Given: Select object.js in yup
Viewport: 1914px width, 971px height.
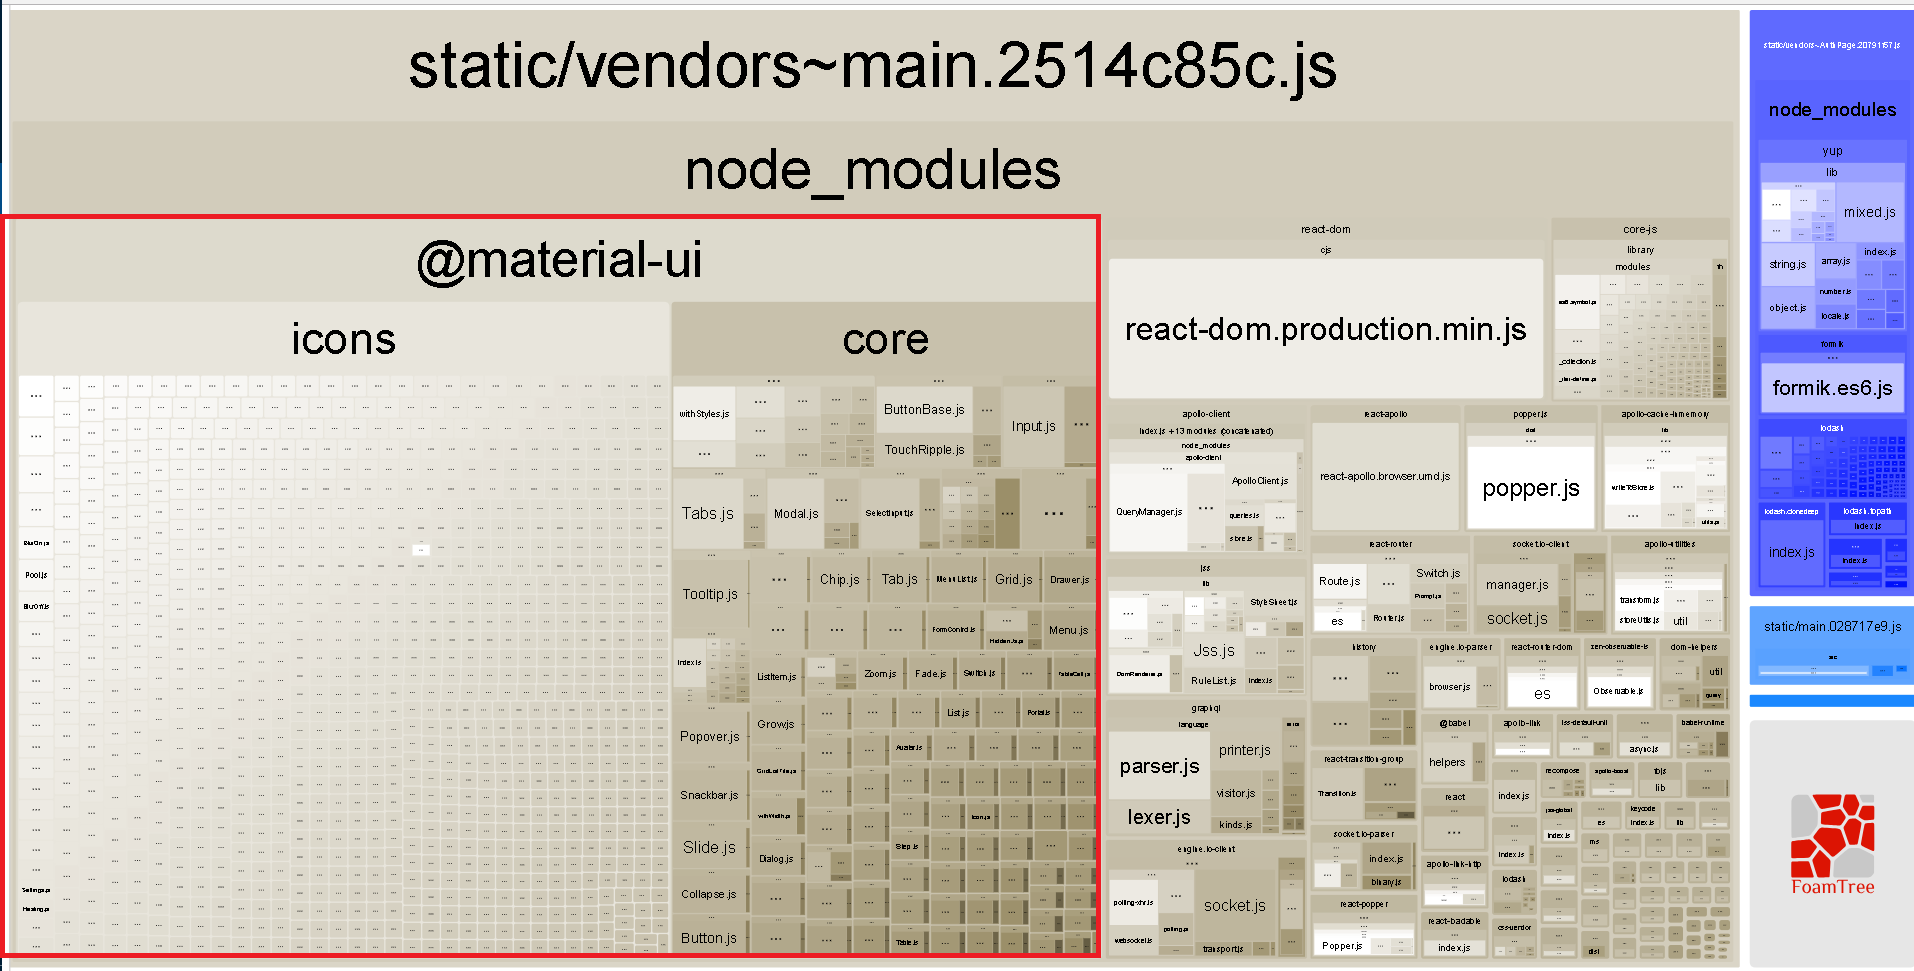Looking at the screenshot, I should point(1788,308).
